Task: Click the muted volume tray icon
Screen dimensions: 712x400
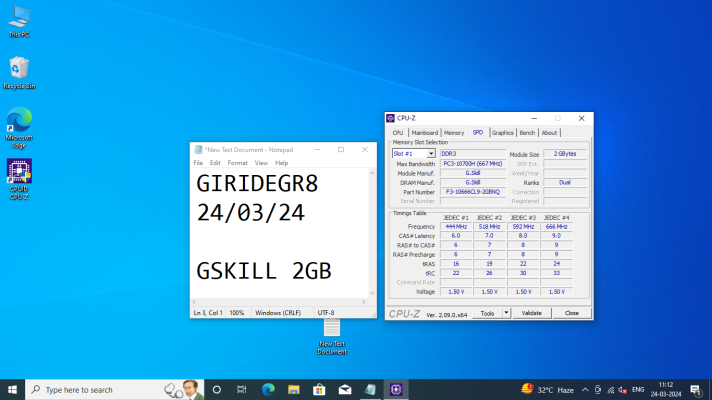Action: tap(623, 390)
